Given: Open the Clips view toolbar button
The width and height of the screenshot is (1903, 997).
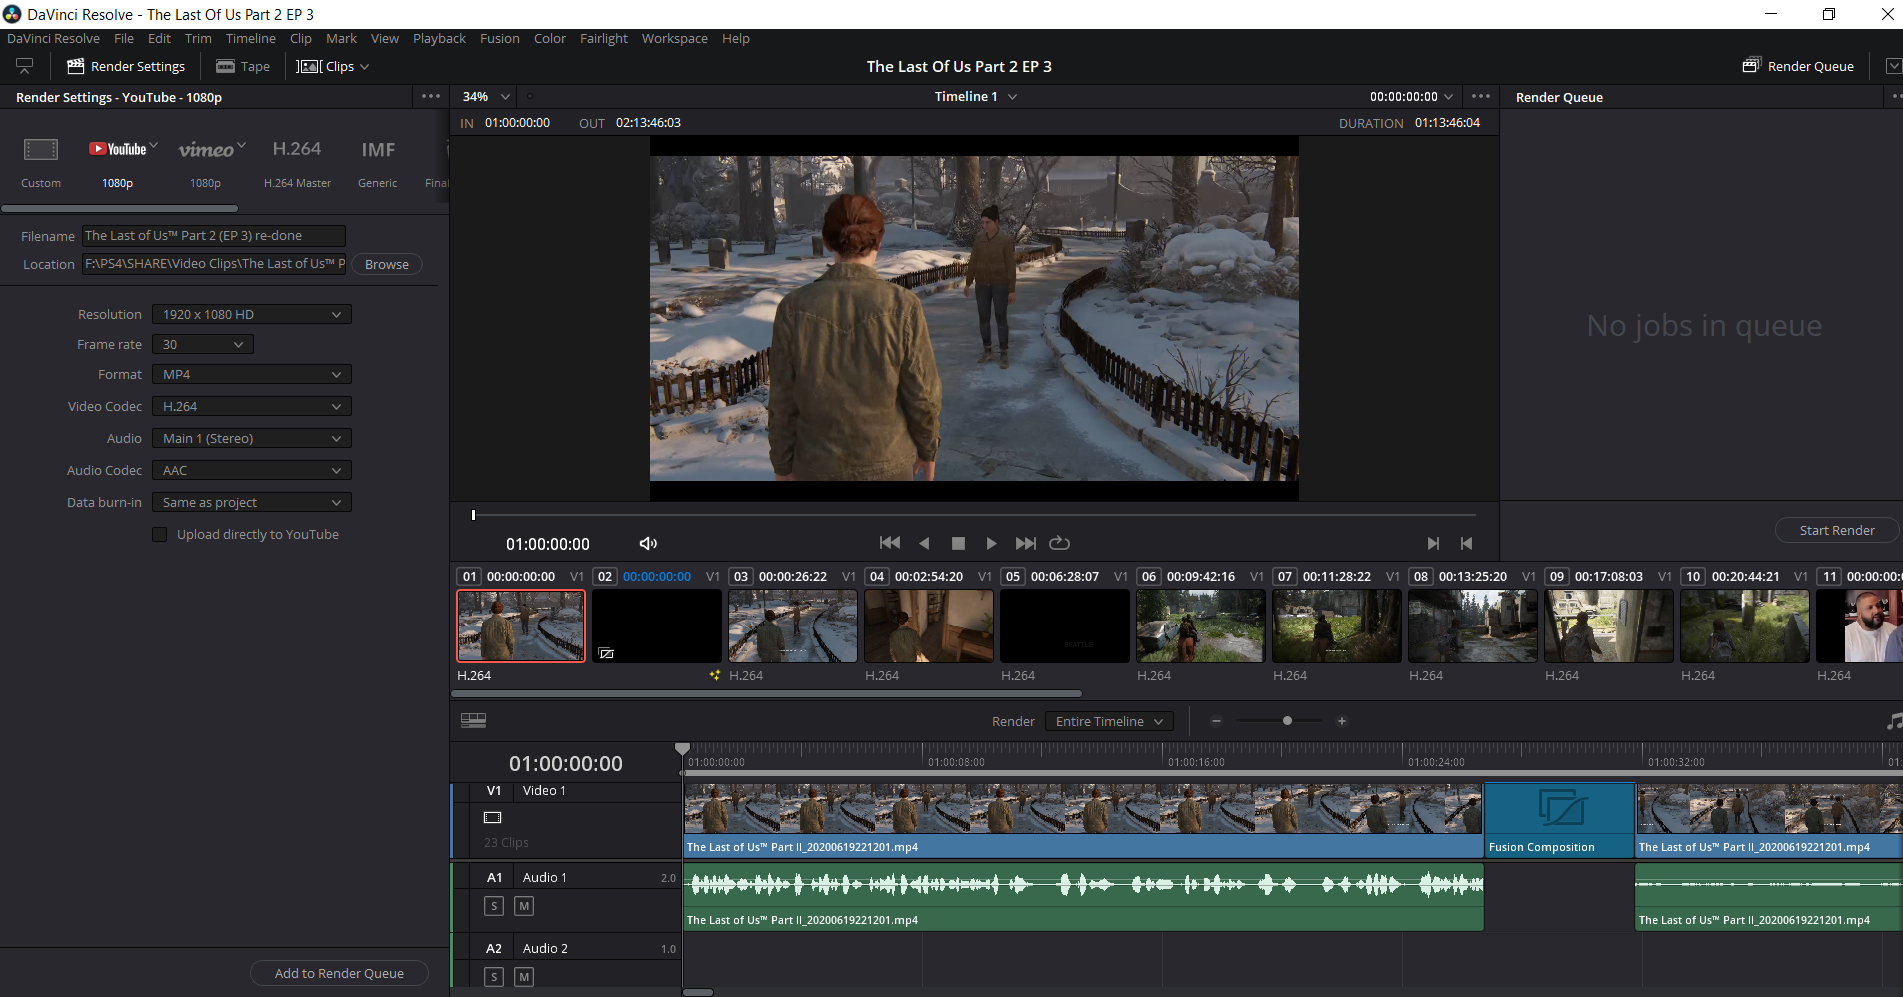Looking at the screenshot, I should click(333, 66).
